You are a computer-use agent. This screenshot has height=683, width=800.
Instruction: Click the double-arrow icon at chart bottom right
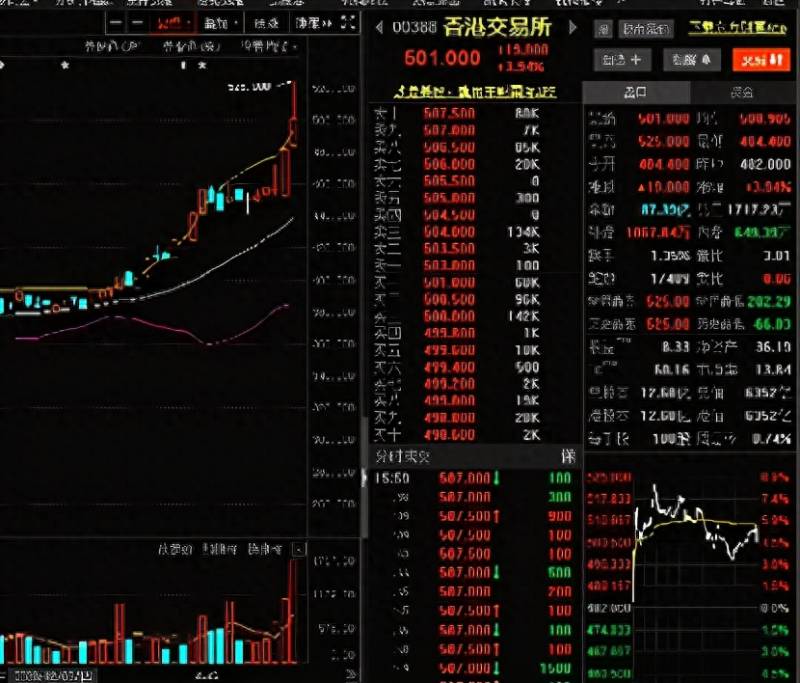click(352, 673)
